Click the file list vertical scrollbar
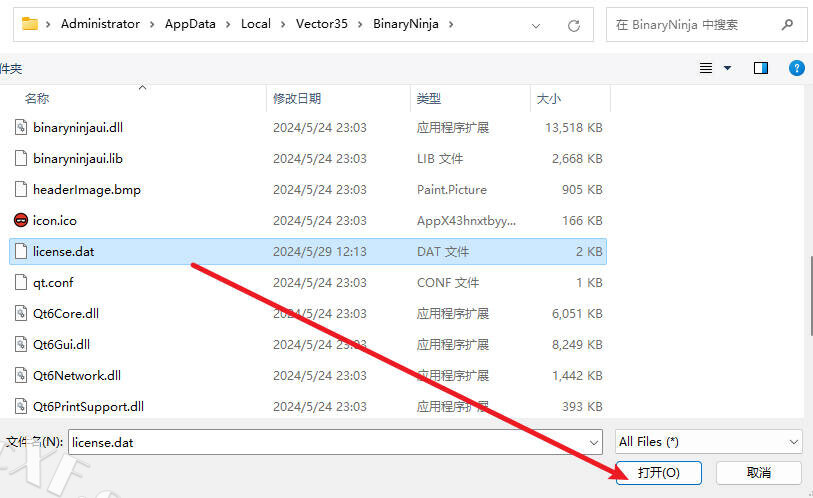 [809, 296]
